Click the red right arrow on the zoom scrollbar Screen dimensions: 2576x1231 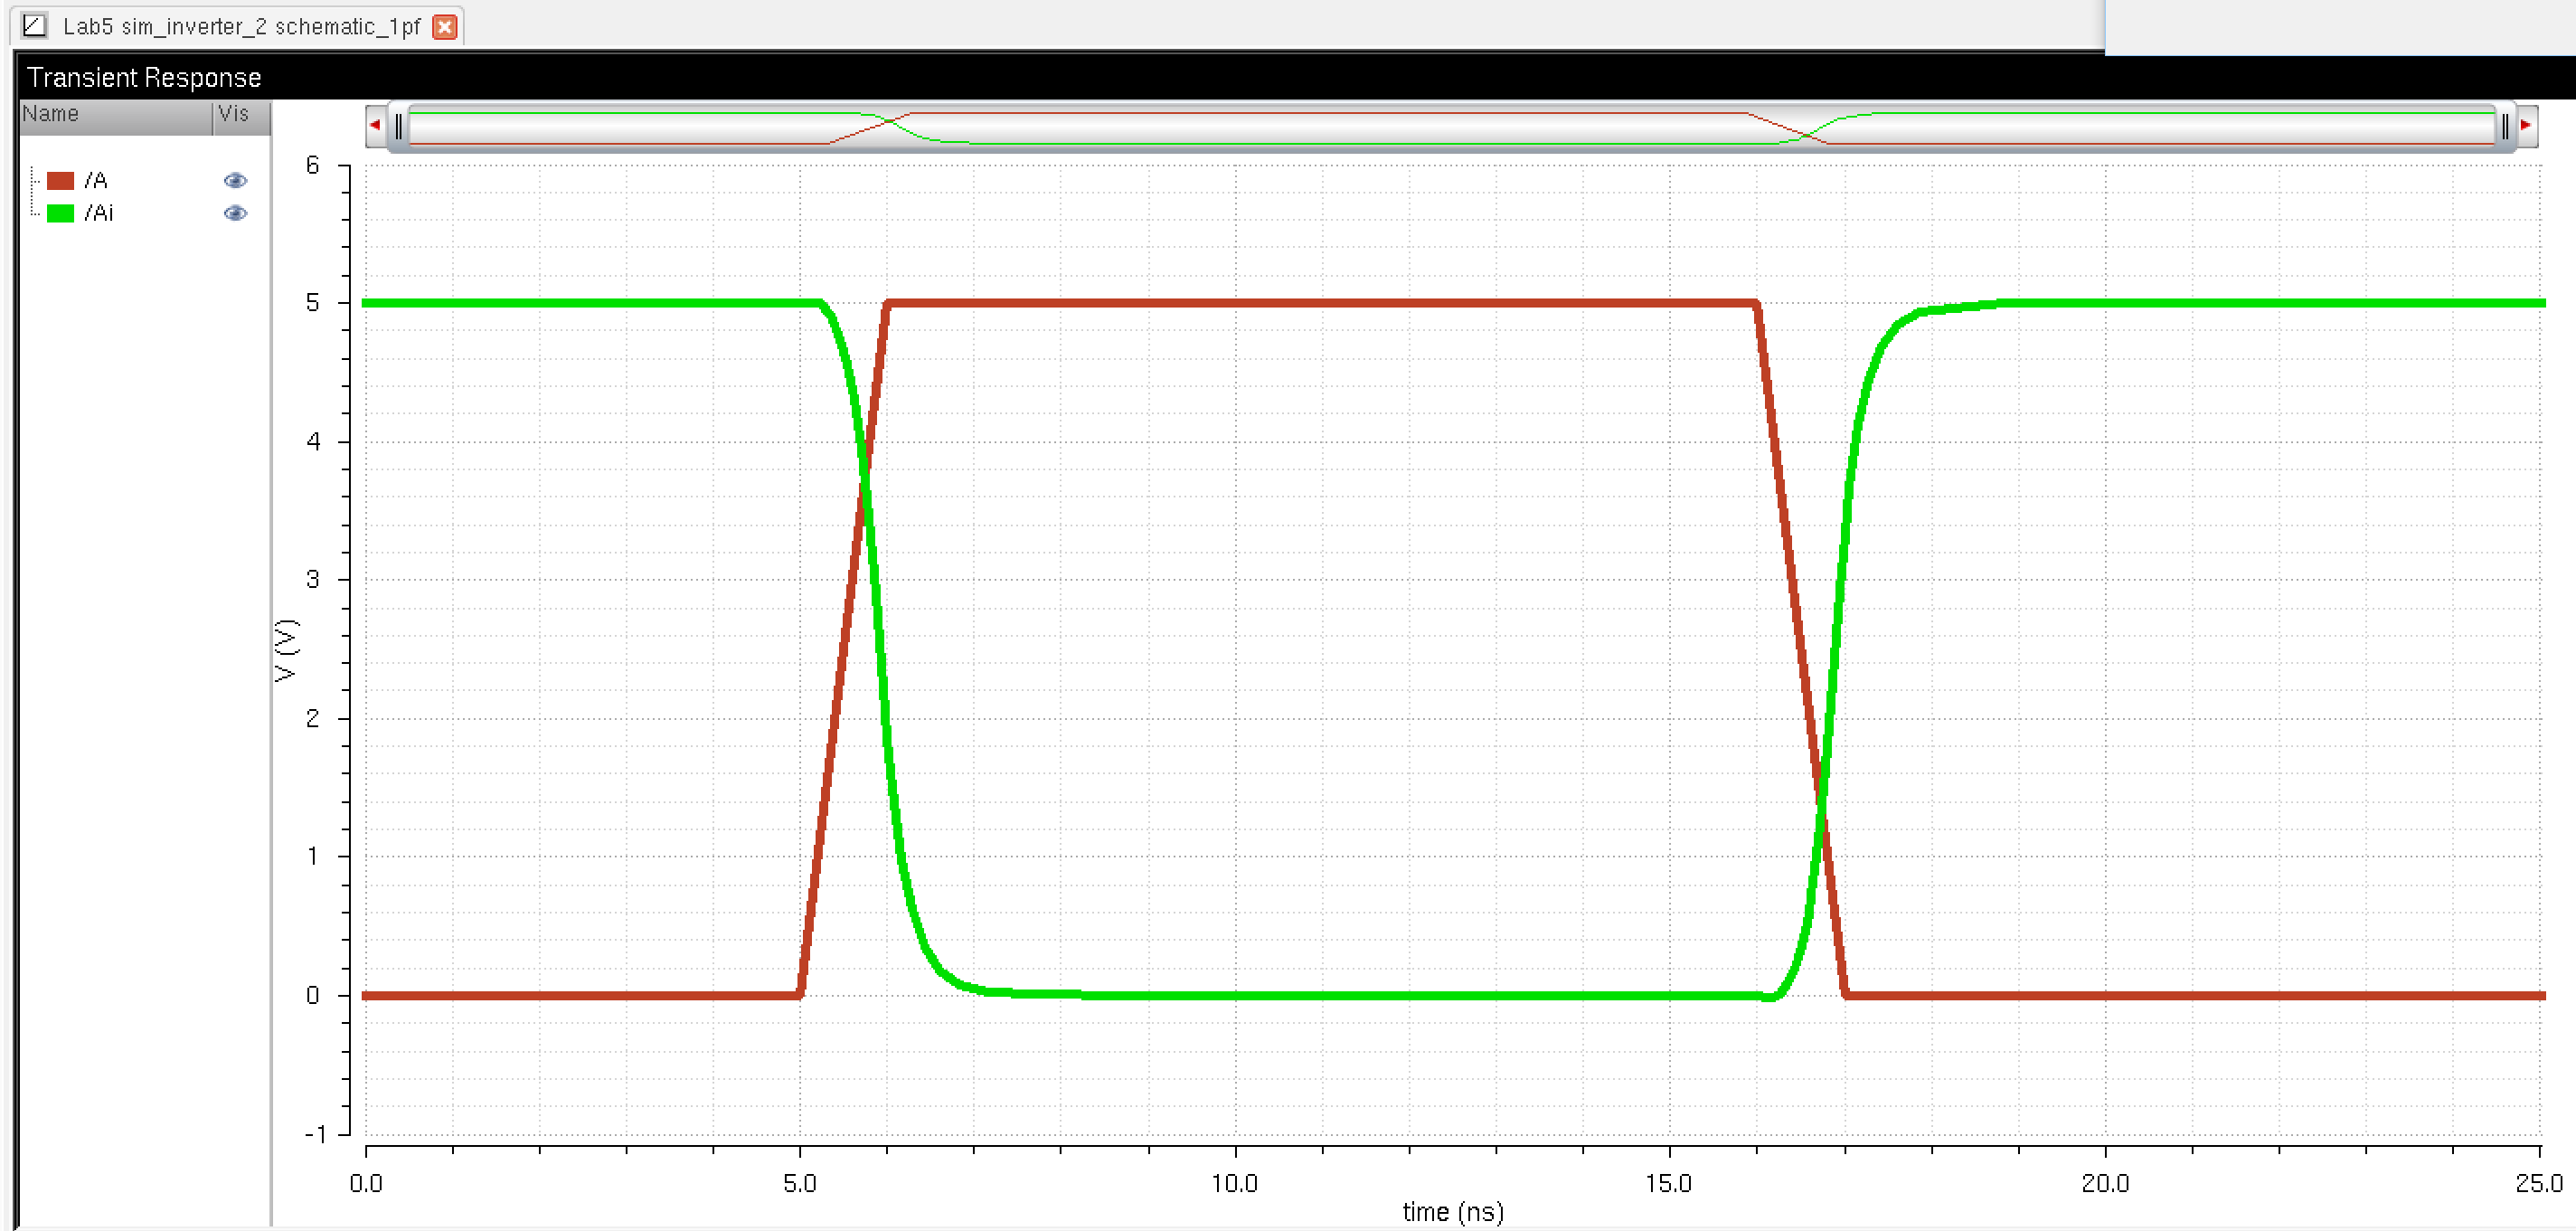(2526, 125)
